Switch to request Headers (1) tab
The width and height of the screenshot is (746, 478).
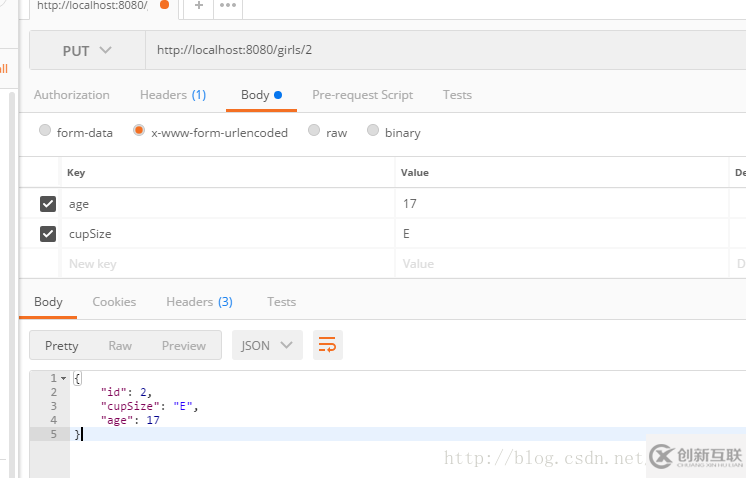pyautogui.click(x=173, y=95)
